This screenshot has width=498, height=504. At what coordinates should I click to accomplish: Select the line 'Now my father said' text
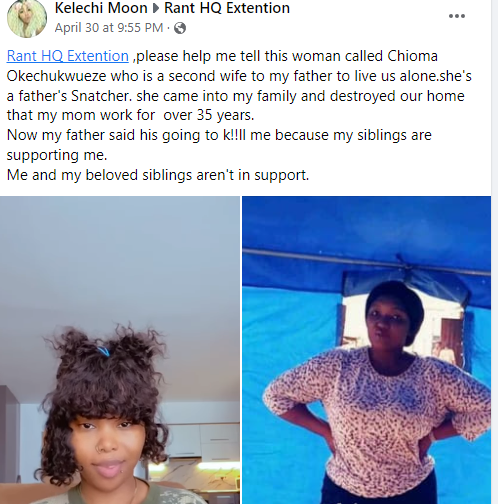pyautogui.click(x=219, y=135)
